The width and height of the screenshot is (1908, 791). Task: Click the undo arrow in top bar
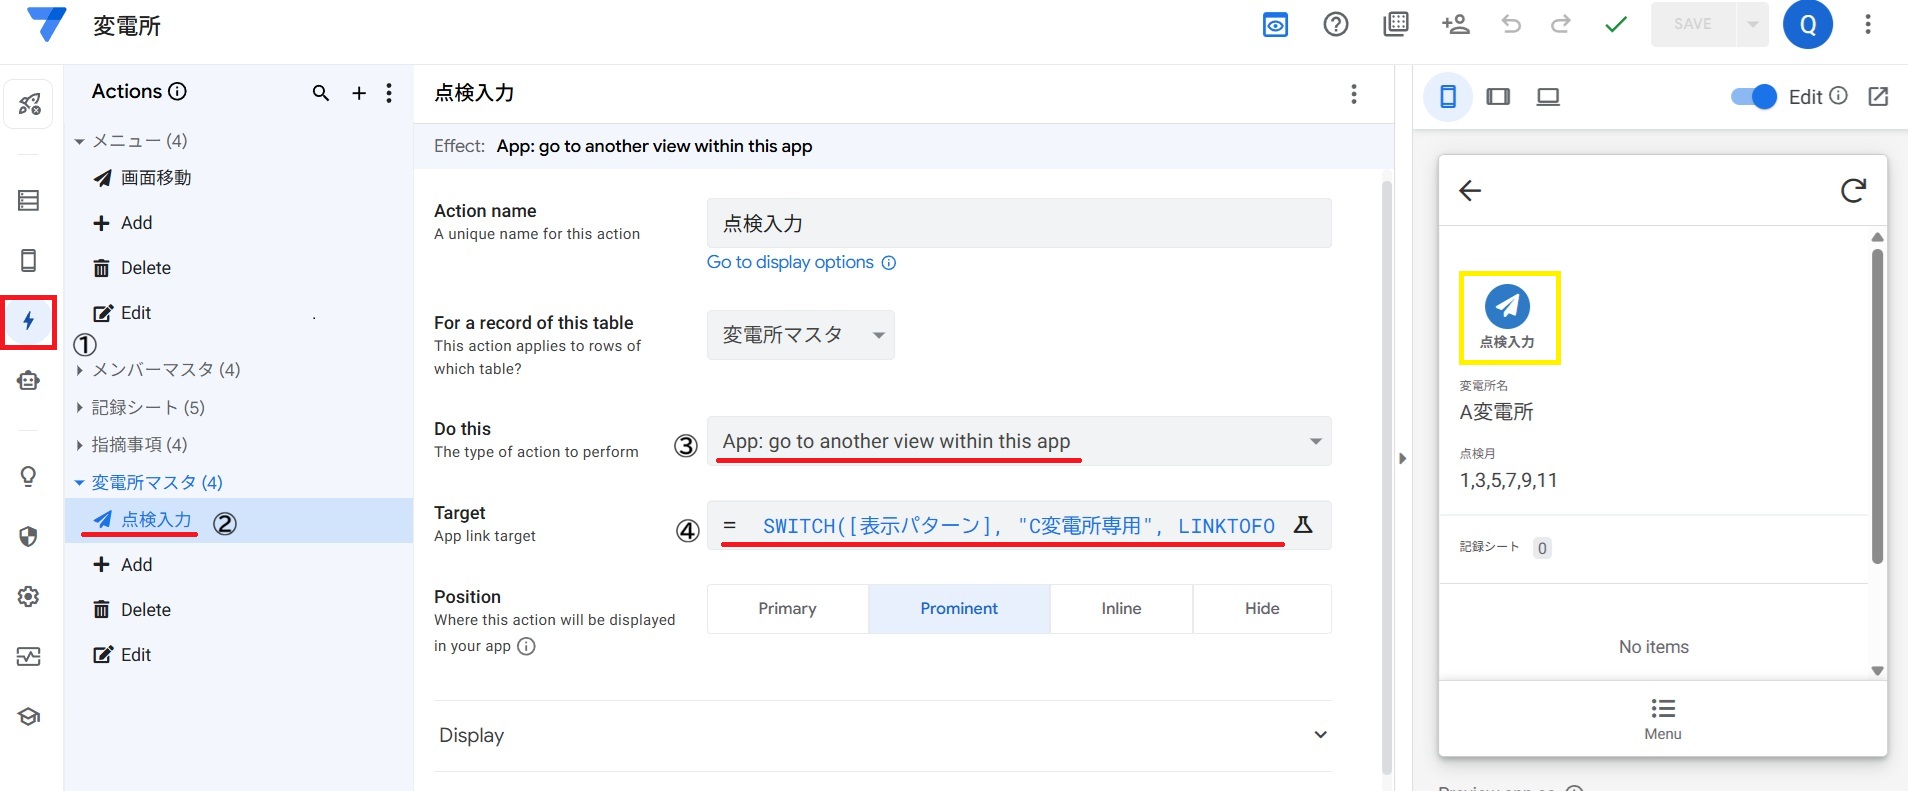(x=1511, y=25)
